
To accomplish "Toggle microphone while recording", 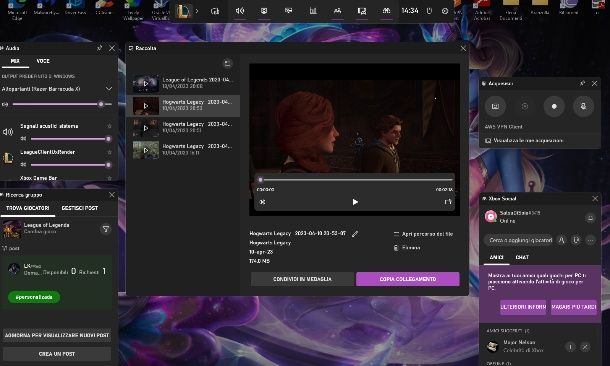I will coord(583,106).
